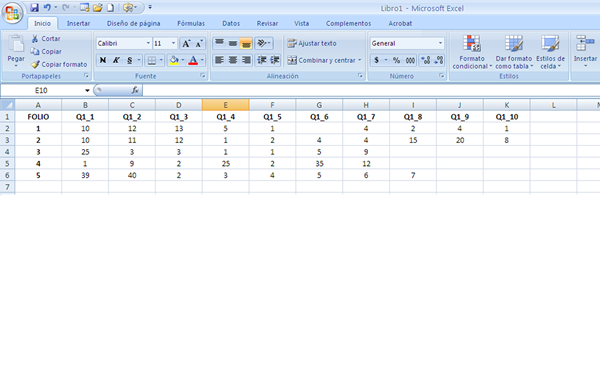Toggle underline S formatting
This screenshot has height=375, width=600.
pyautogui.click(x=130, y=60)
